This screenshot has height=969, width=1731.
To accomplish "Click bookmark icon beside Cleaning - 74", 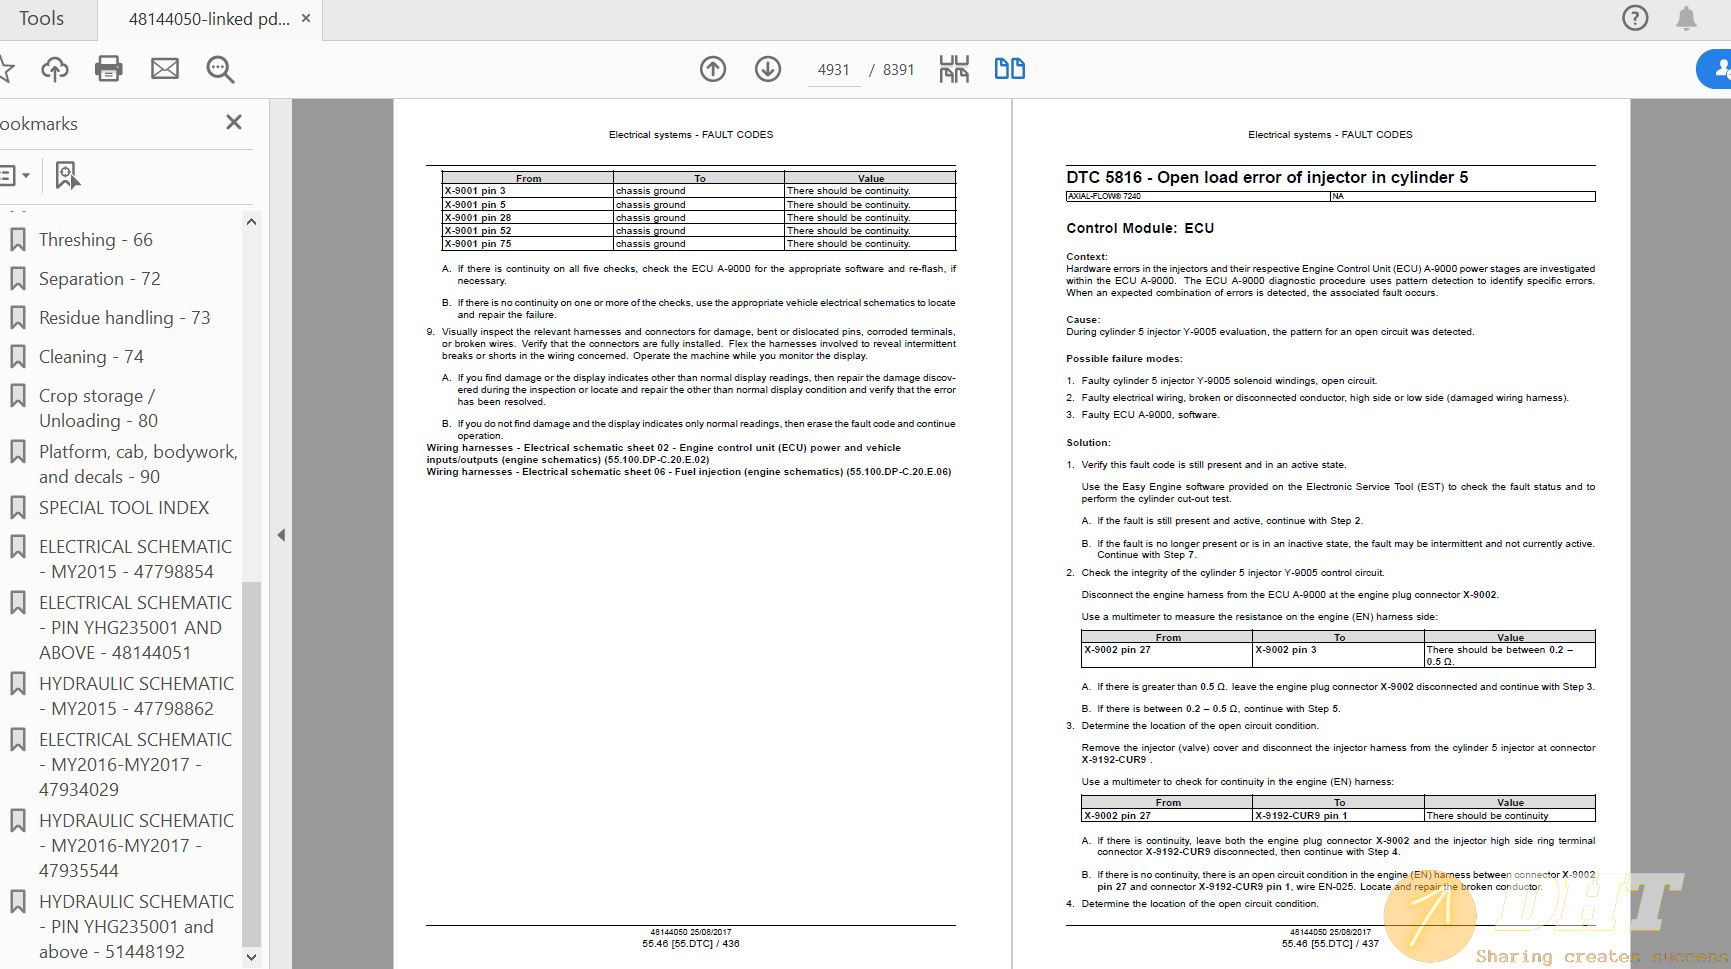I will (17, 357).
